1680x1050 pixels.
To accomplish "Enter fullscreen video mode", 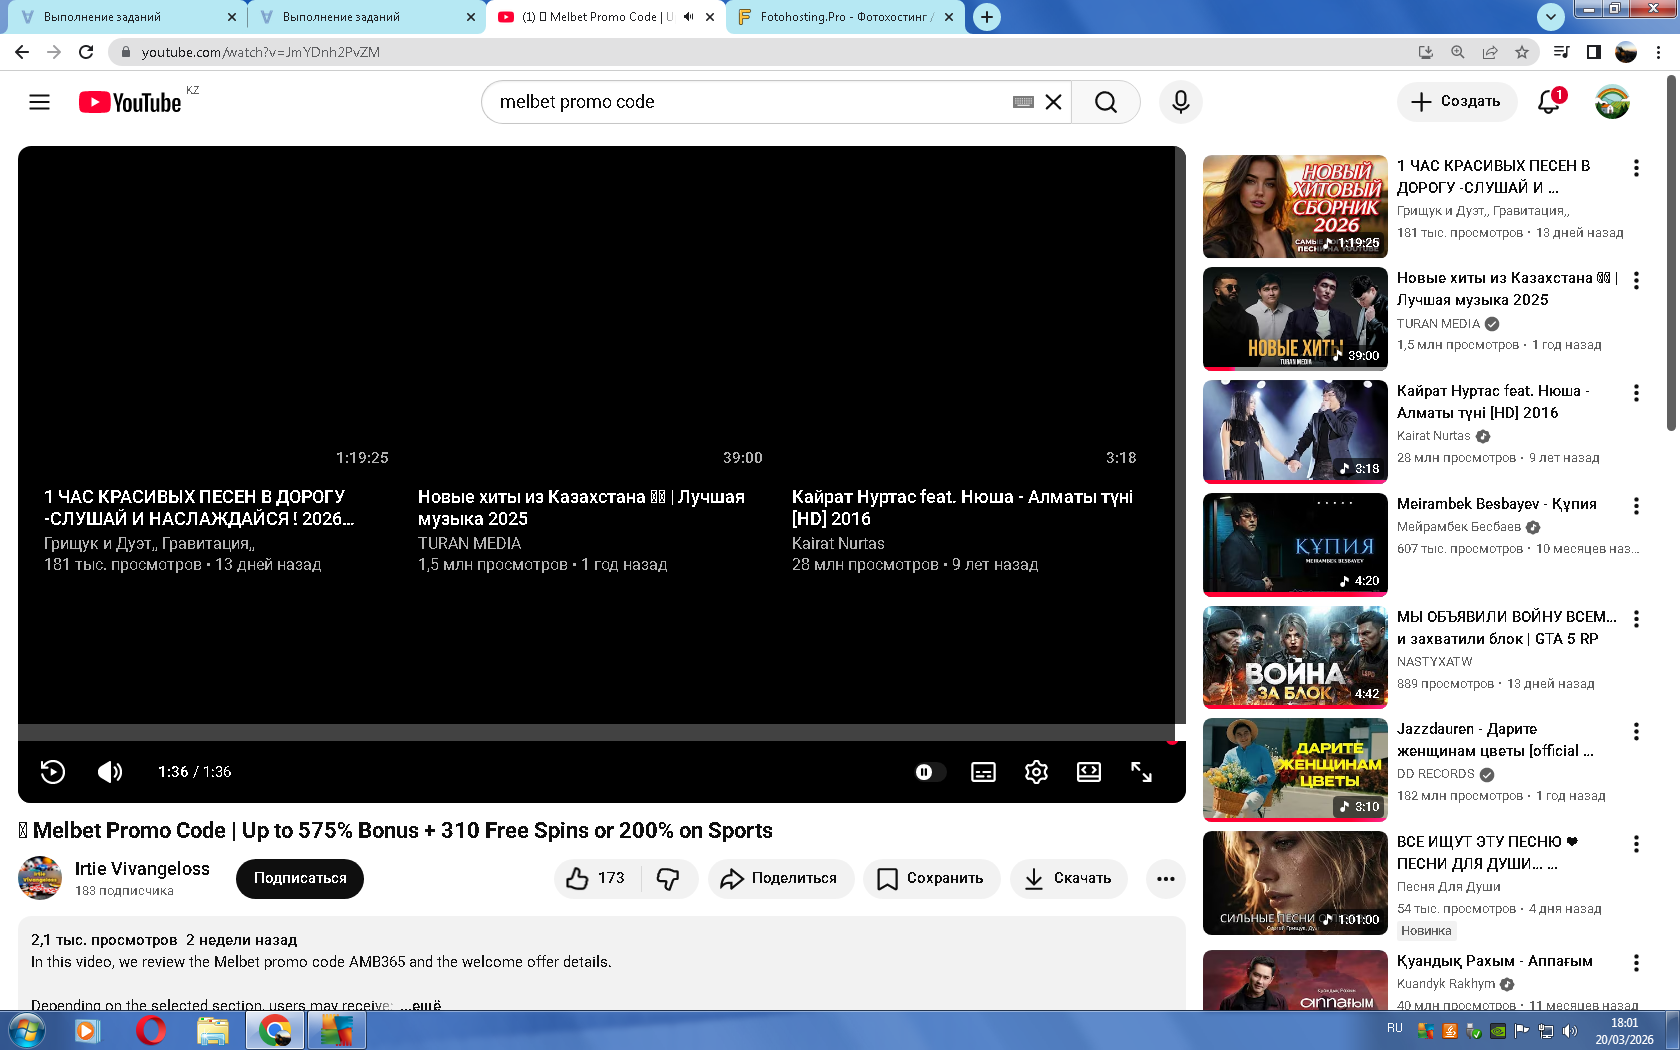I will click(x=1141, y=772).
